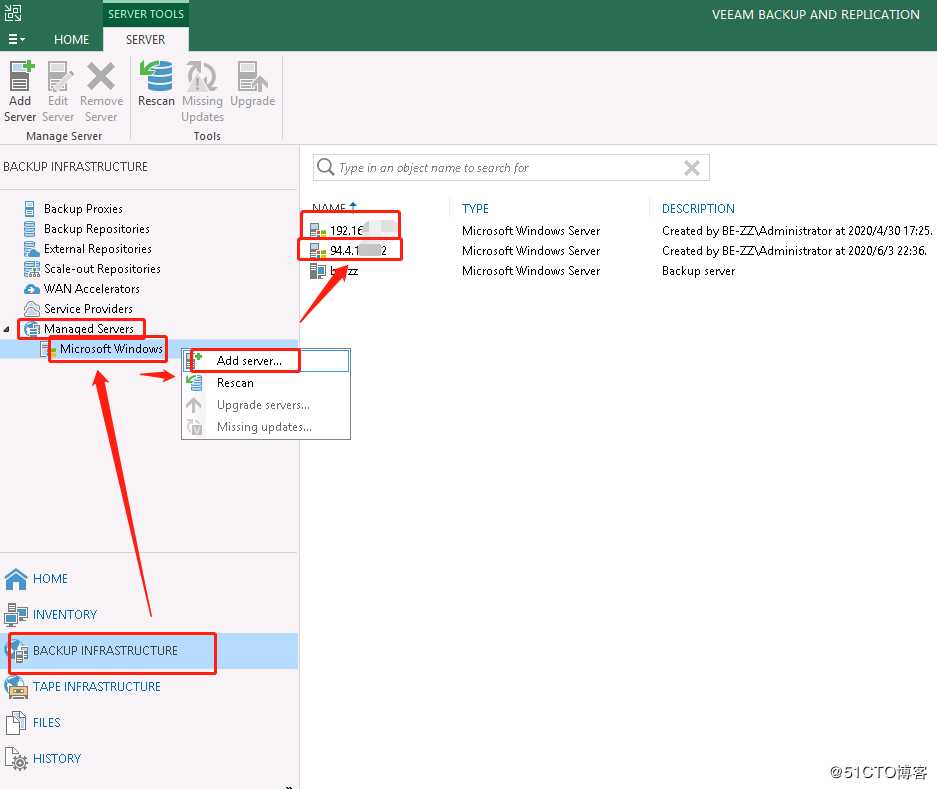
Task: Sort by the TYPE column header
Action: point(475,209)
